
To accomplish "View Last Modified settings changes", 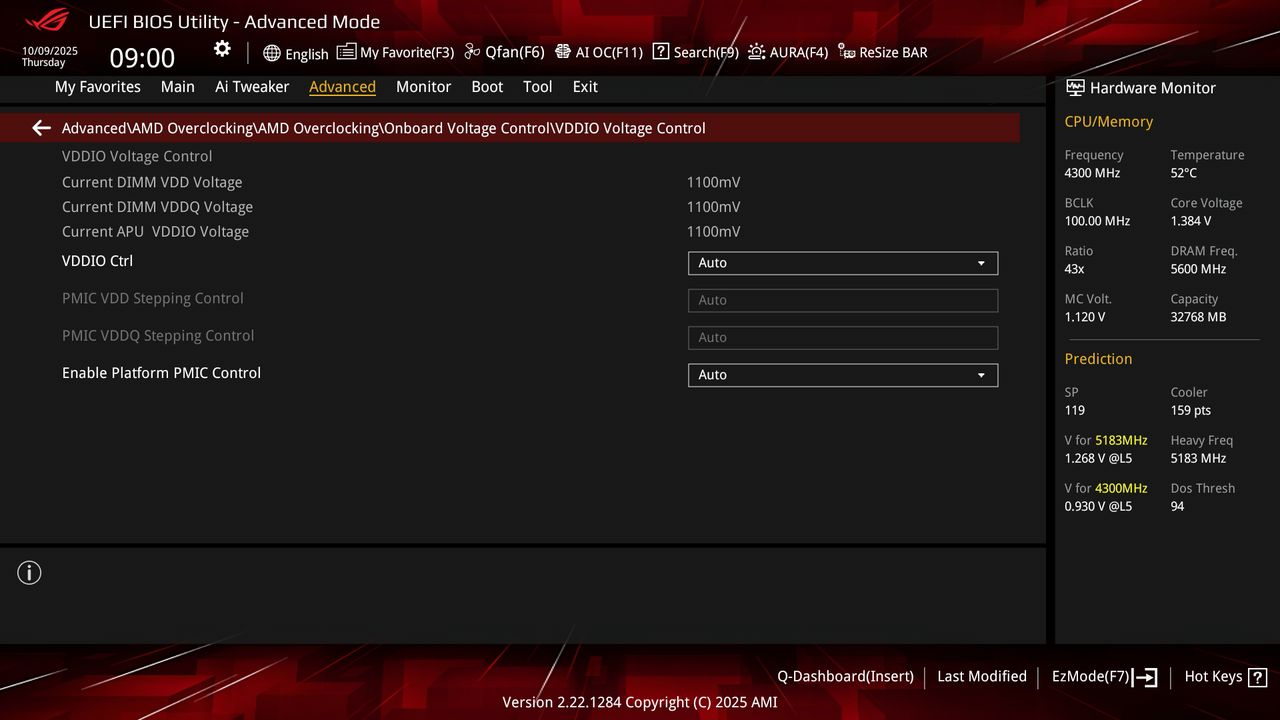I will pyautogui.click(x=981, y=676).
